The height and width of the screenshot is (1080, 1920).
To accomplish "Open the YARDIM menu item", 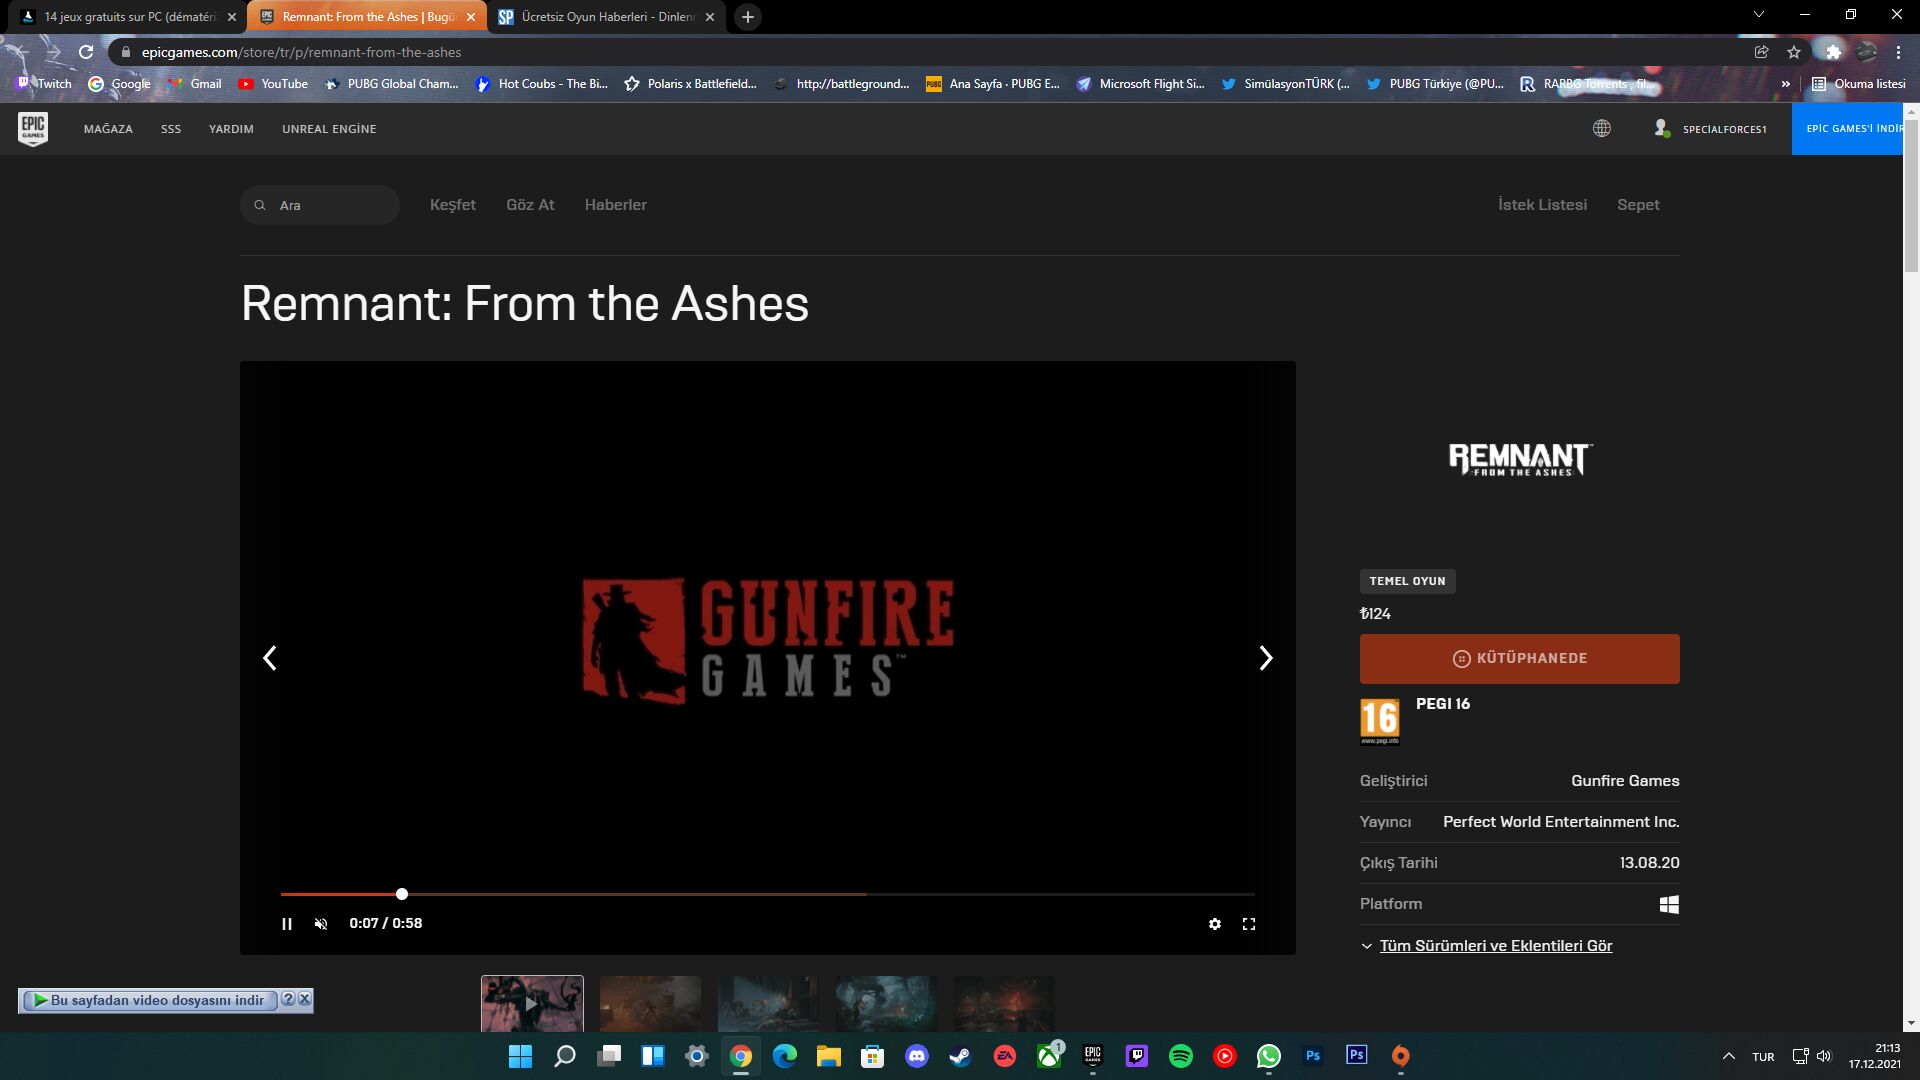I will pyautogui.click(x=231, y=129).
